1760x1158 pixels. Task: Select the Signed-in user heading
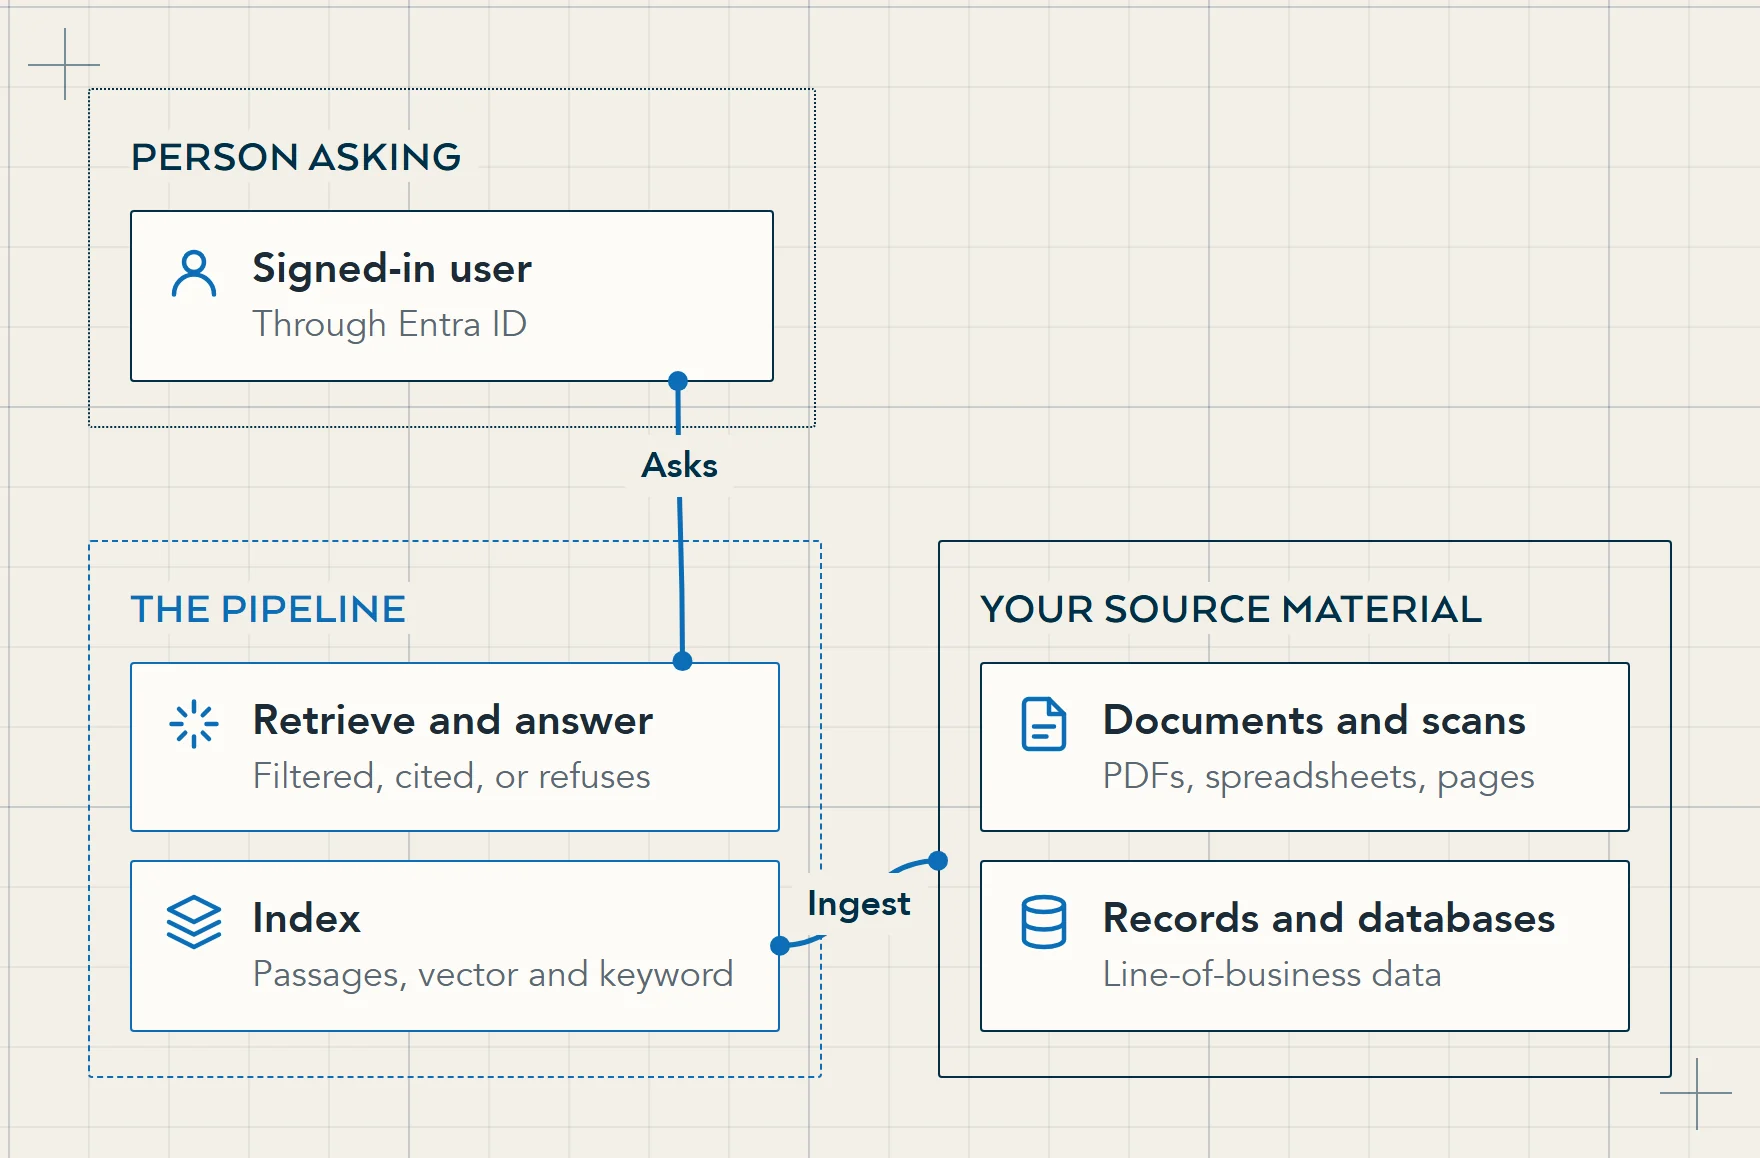[x=392, y=268]
